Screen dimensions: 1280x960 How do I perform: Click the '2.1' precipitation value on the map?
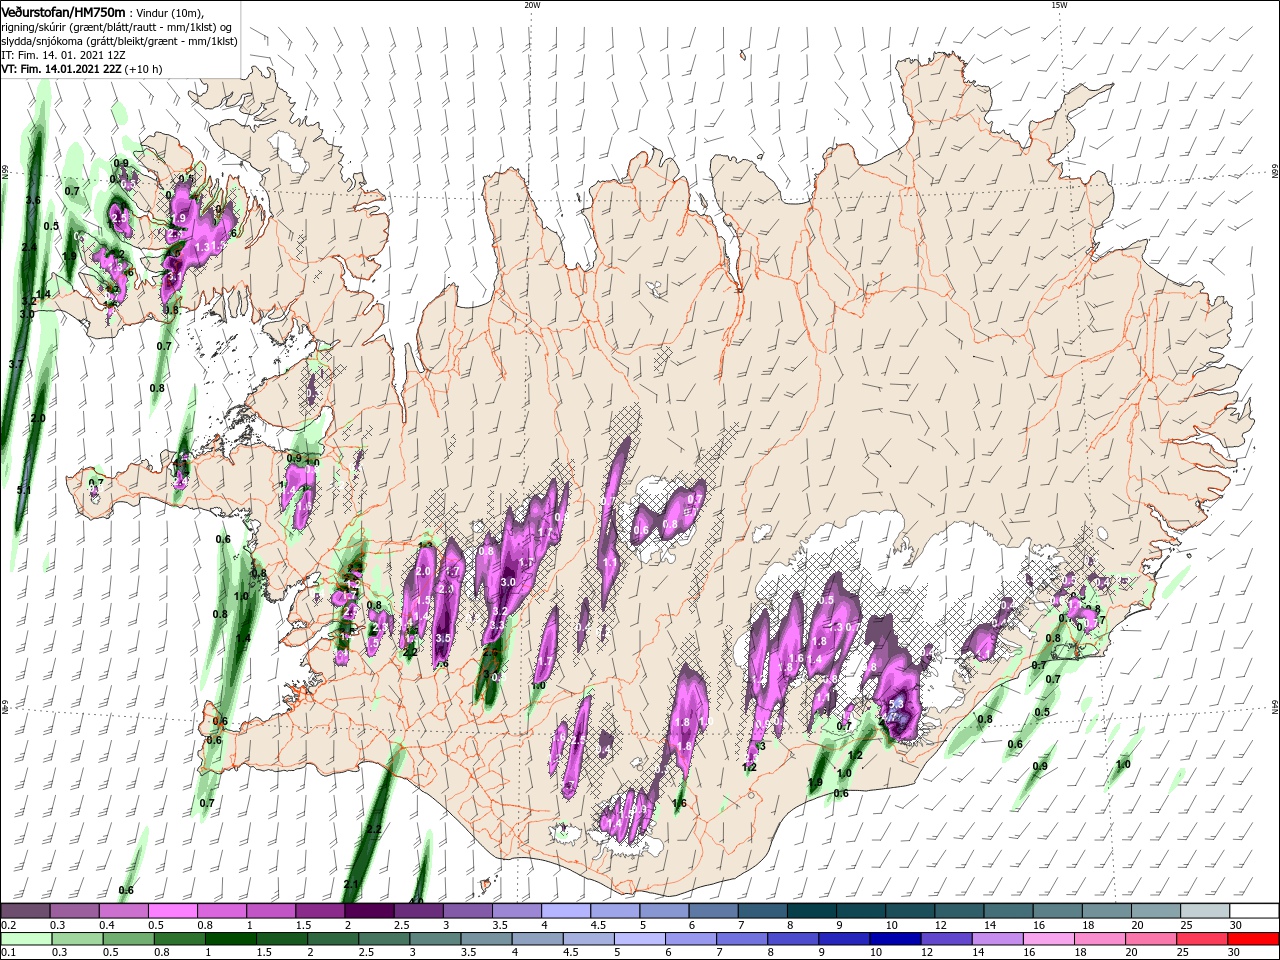351,884
